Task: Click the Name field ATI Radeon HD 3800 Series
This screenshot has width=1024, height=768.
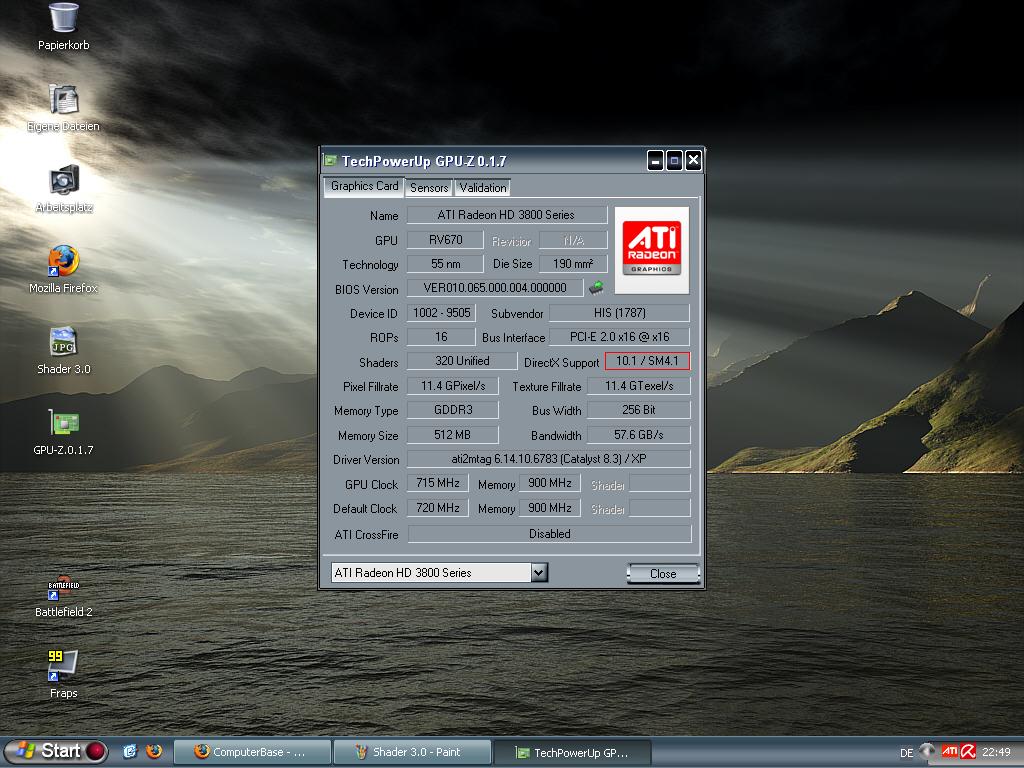Action: [507, 215]
